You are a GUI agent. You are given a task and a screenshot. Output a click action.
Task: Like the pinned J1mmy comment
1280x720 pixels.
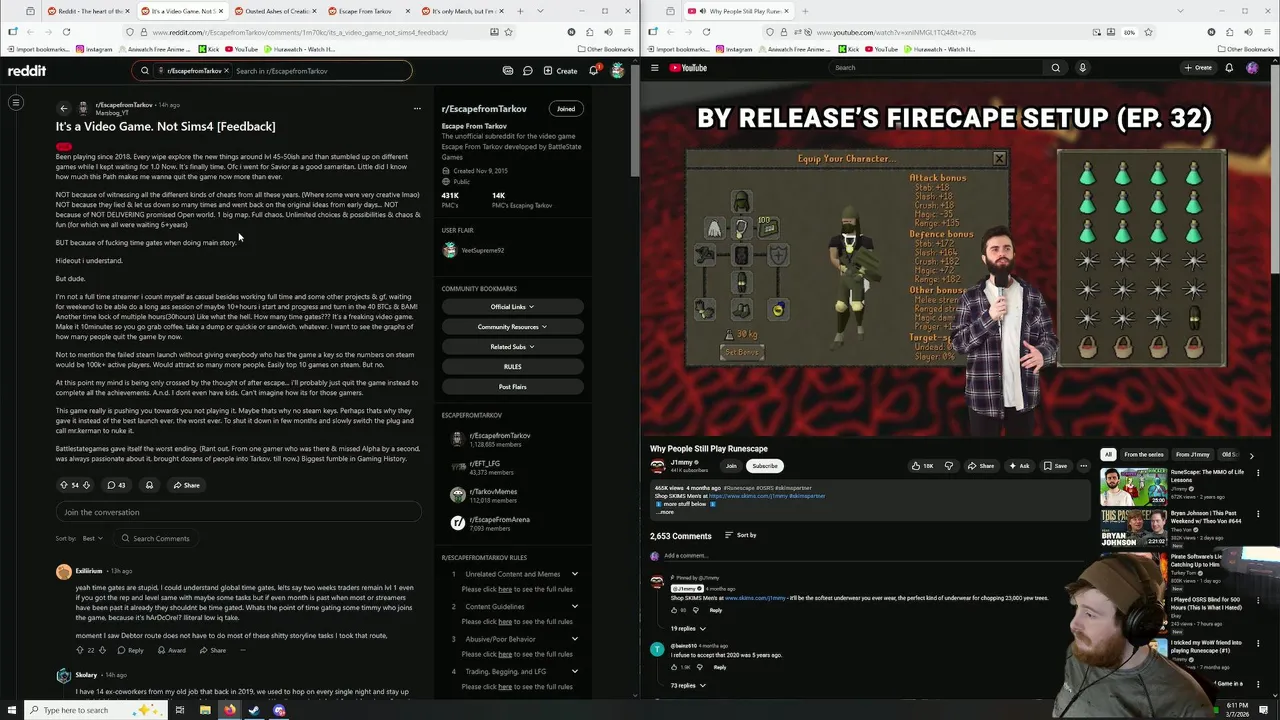[673, 609]
